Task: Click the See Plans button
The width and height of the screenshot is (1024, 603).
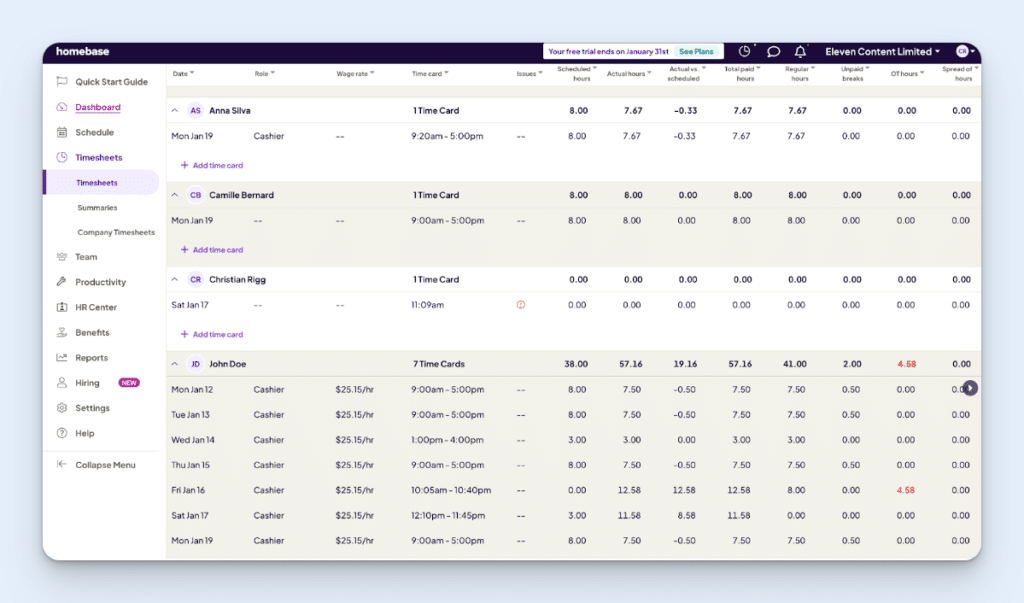Action: (x=696, y=50)
